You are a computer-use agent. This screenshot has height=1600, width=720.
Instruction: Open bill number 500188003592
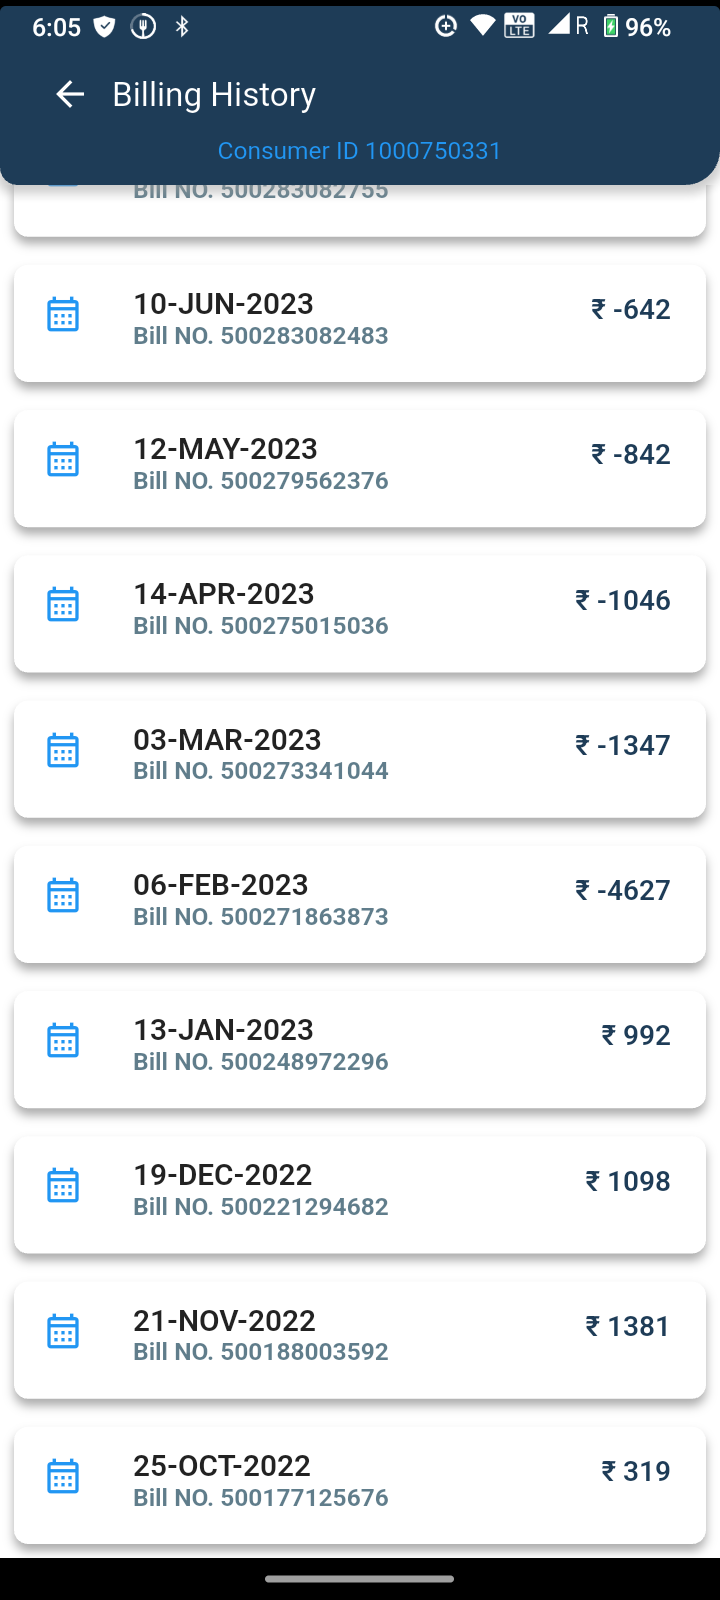[261, 1352]
